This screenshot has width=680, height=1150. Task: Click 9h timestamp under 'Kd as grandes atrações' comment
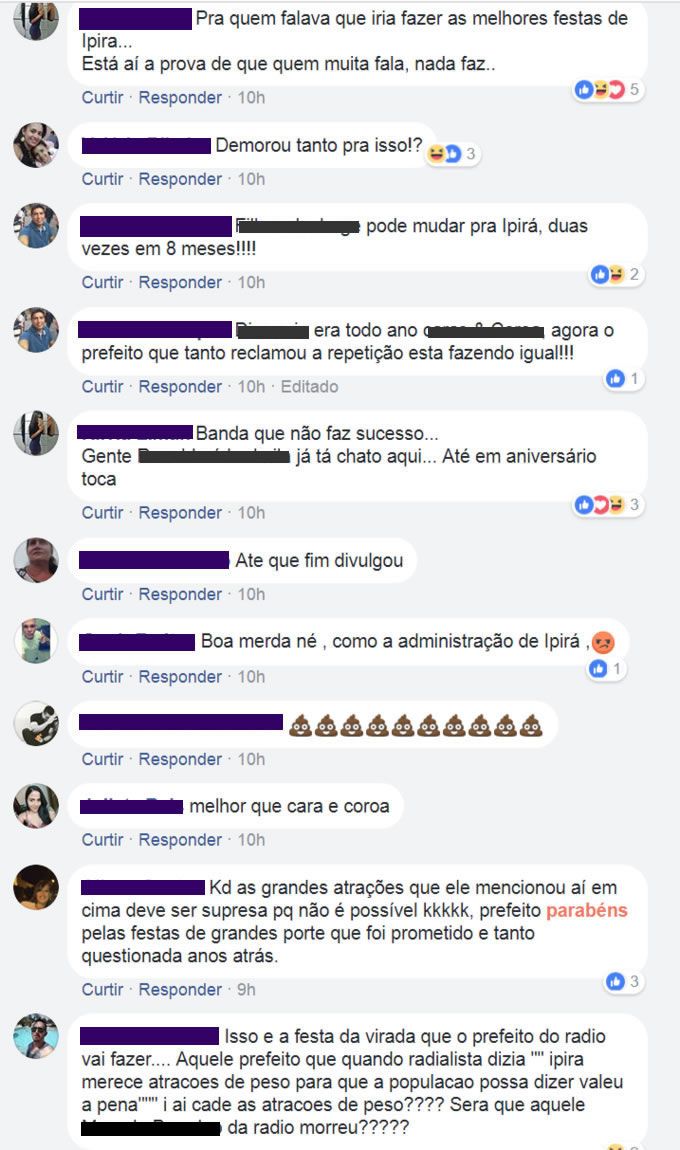click(246, 989)
